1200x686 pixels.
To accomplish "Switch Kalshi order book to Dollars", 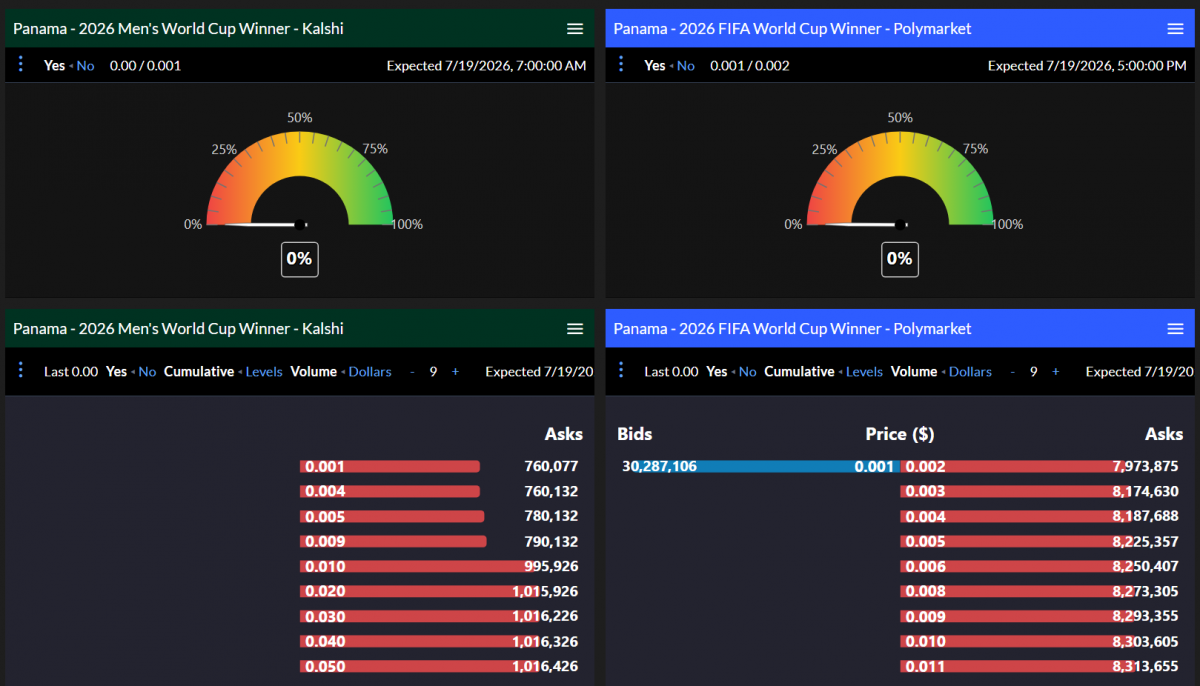I will [370, 372].
